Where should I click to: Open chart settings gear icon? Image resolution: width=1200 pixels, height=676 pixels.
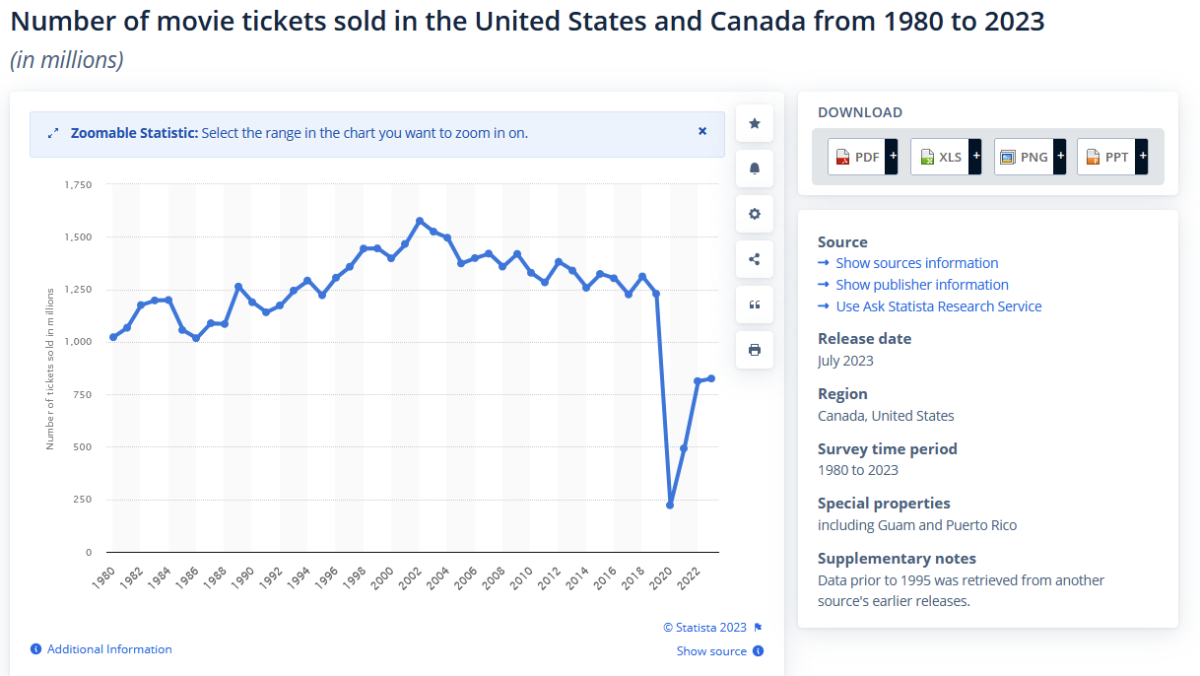pyautogui.click(x=755, y=214)
